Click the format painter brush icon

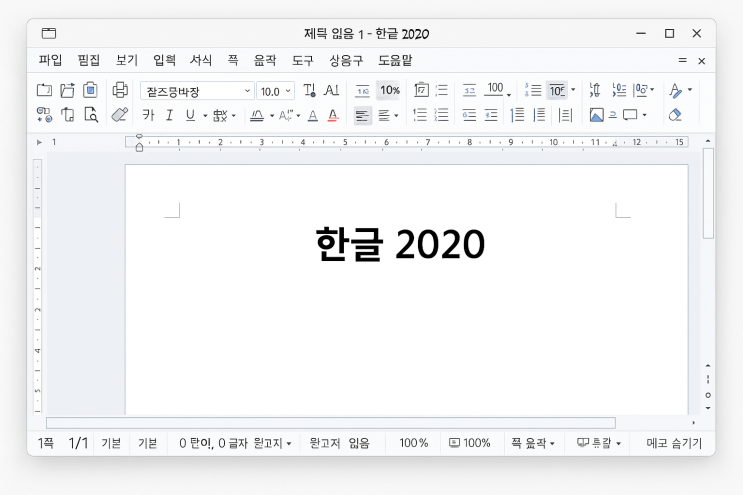click(x=119, y=115)
